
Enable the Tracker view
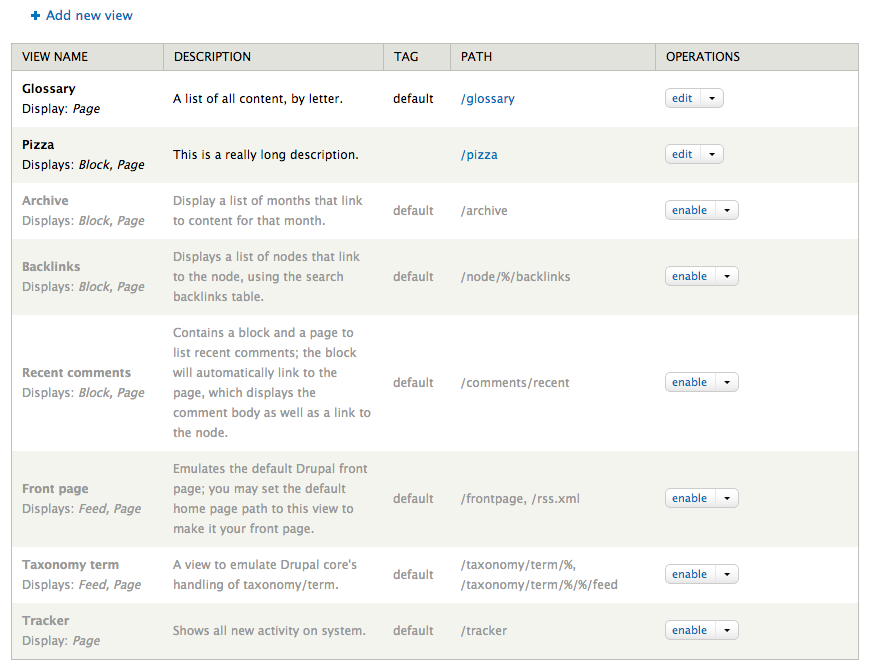point(690,630)
